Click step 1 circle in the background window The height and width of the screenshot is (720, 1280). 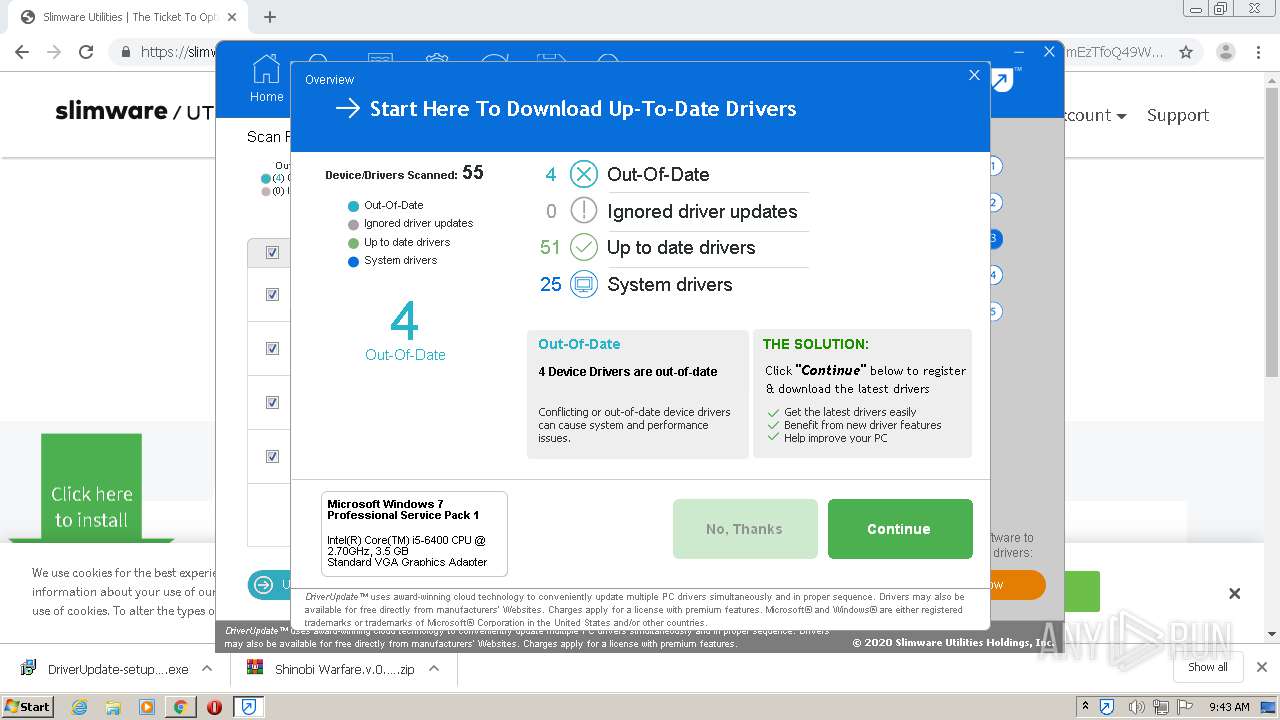(994, 166)
